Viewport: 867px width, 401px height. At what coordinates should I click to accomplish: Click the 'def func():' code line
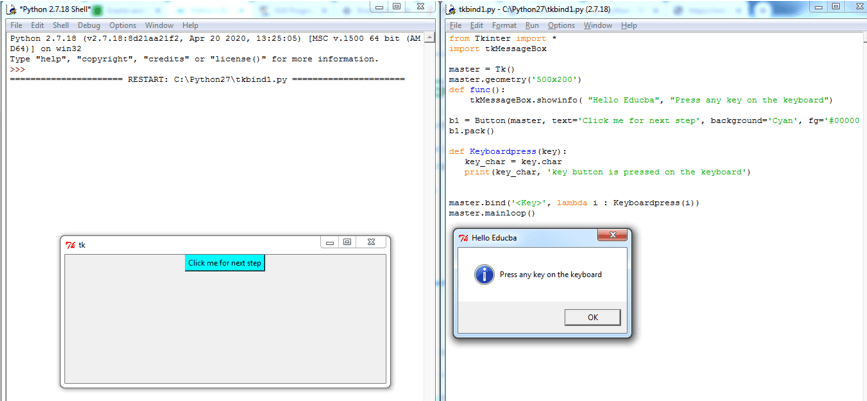[477, 90]
